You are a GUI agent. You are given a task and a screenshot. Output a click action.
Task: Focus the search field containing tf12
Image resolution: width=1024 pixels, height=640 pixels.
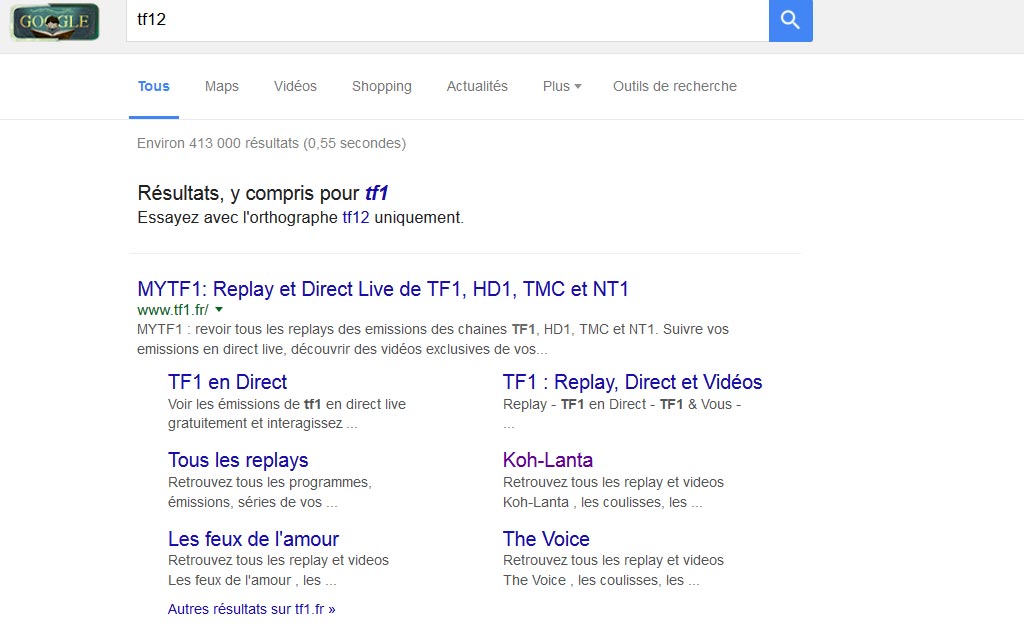[x=447, y=20]
